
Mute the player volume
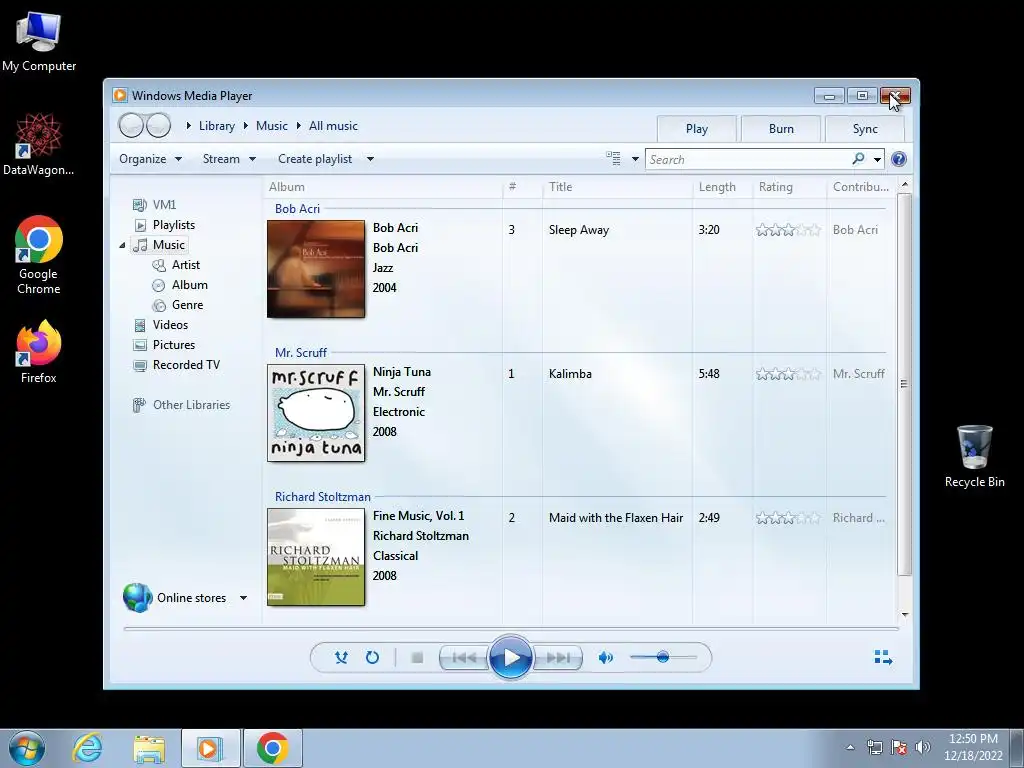click(605, 658)
